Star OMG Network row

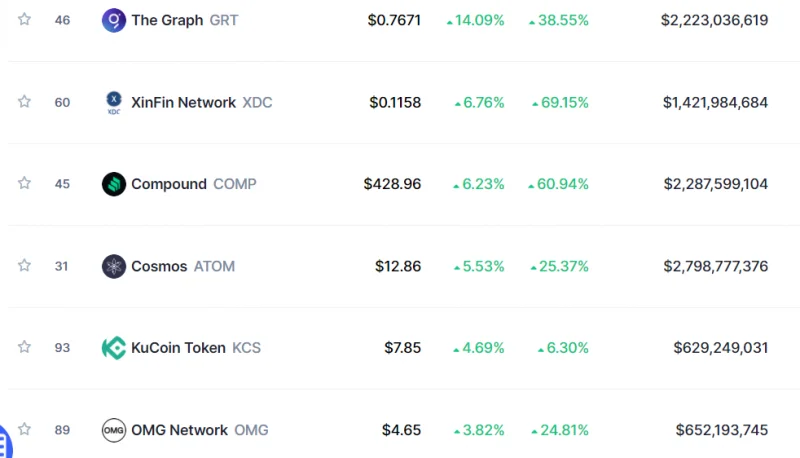click(24, 429)
